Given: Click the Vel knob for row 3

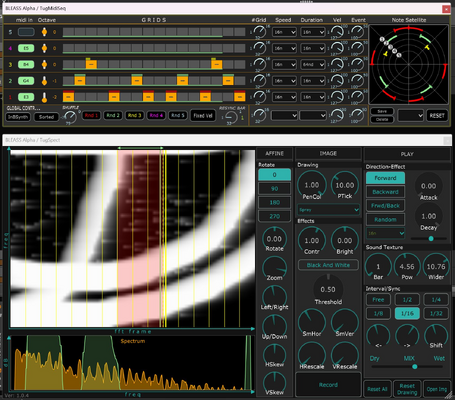Looking at the screenshot, I should pyautogui.click(x=337, y=64).
